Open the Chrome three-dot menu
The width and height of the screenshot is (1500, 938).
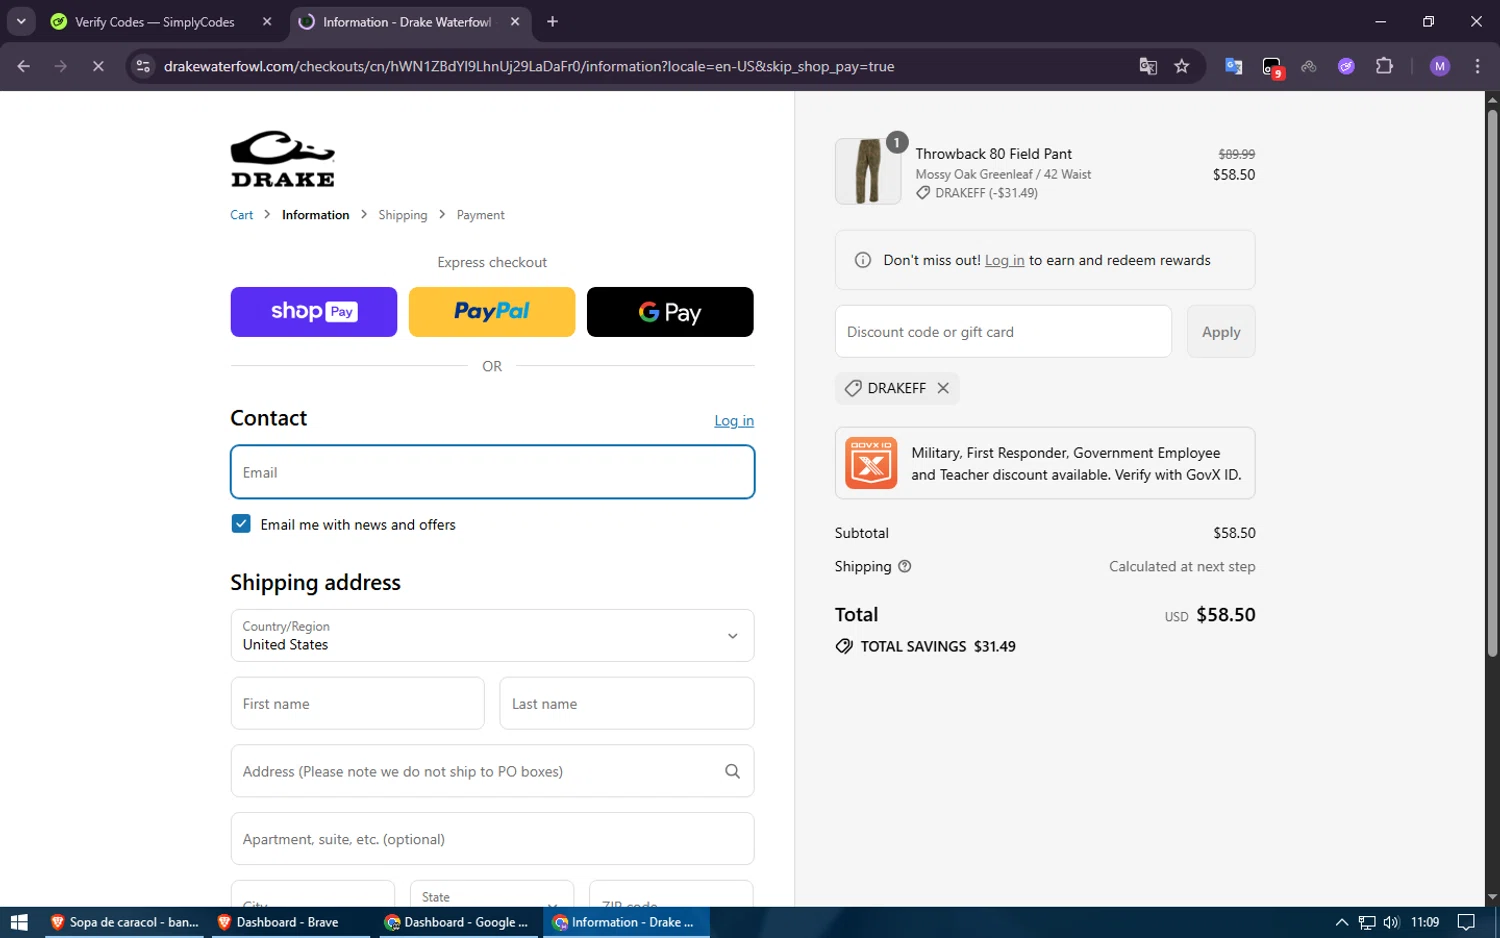(x=1477, y=66)
